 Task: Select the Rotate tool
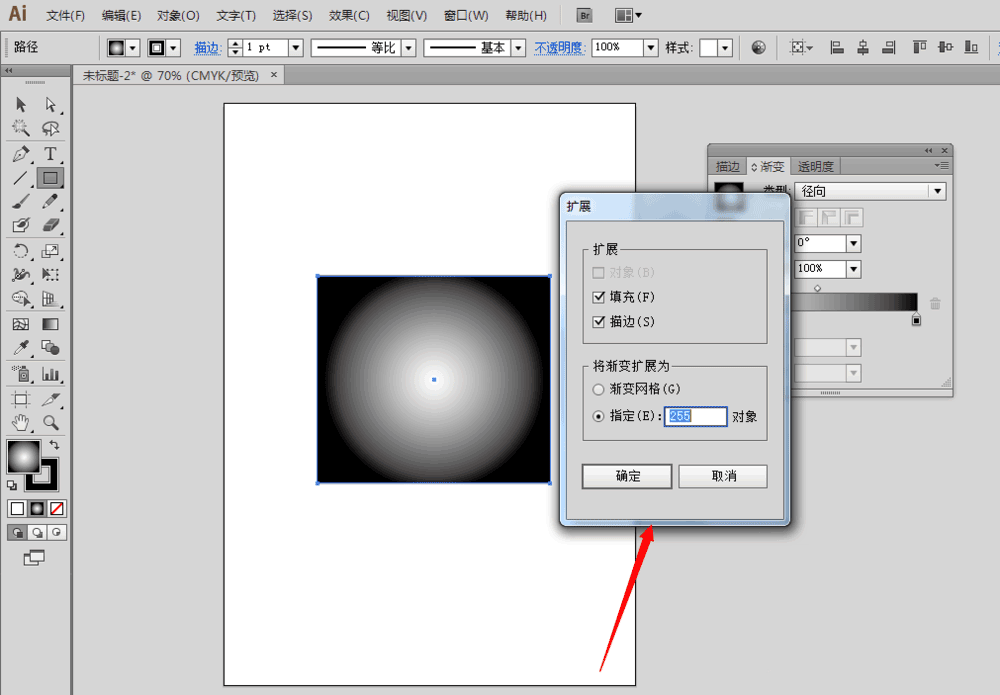[x=20, y=251]
